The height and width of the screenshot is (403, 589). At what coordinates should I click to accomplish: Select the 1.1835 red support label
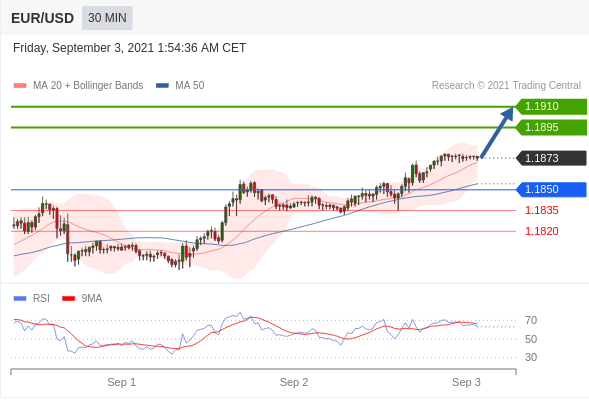(541, 210)
